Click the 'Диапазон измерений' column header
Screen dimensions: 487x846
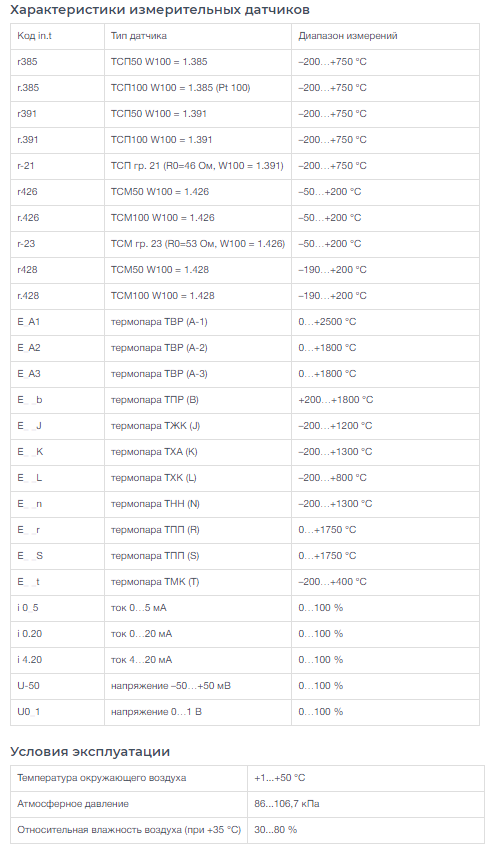click(385, 36)
